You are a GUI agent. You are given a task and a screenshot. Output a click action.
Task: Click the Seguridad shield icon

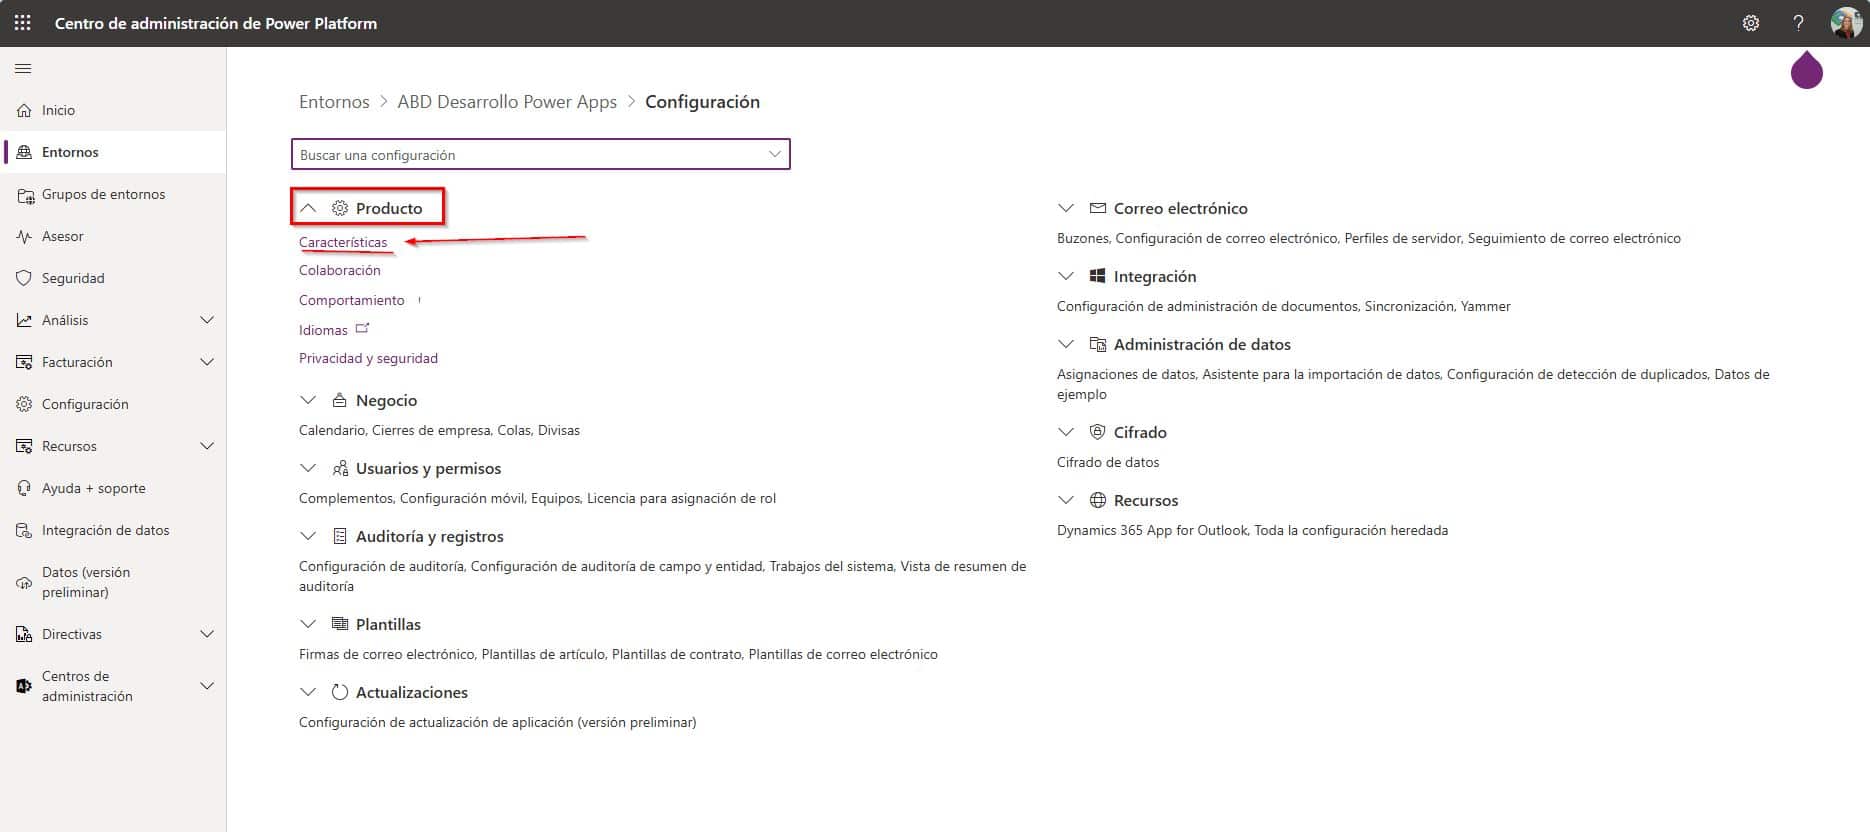[24, 278]
